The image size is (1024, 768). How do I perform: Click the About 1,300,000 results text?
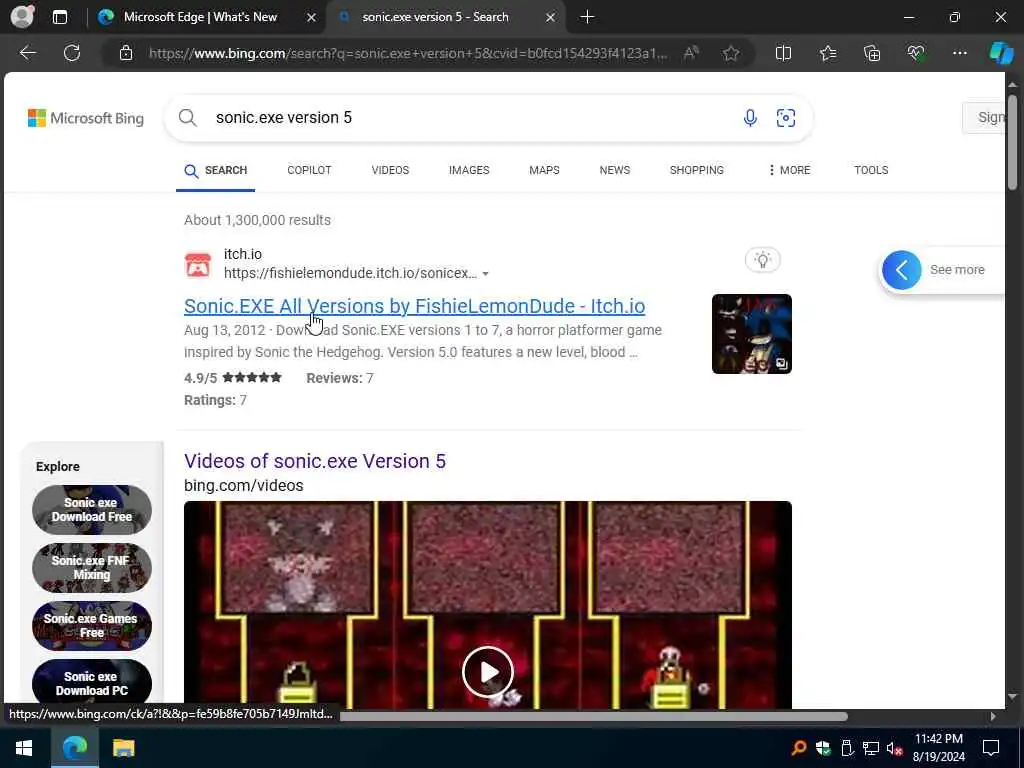click(257, 220)
